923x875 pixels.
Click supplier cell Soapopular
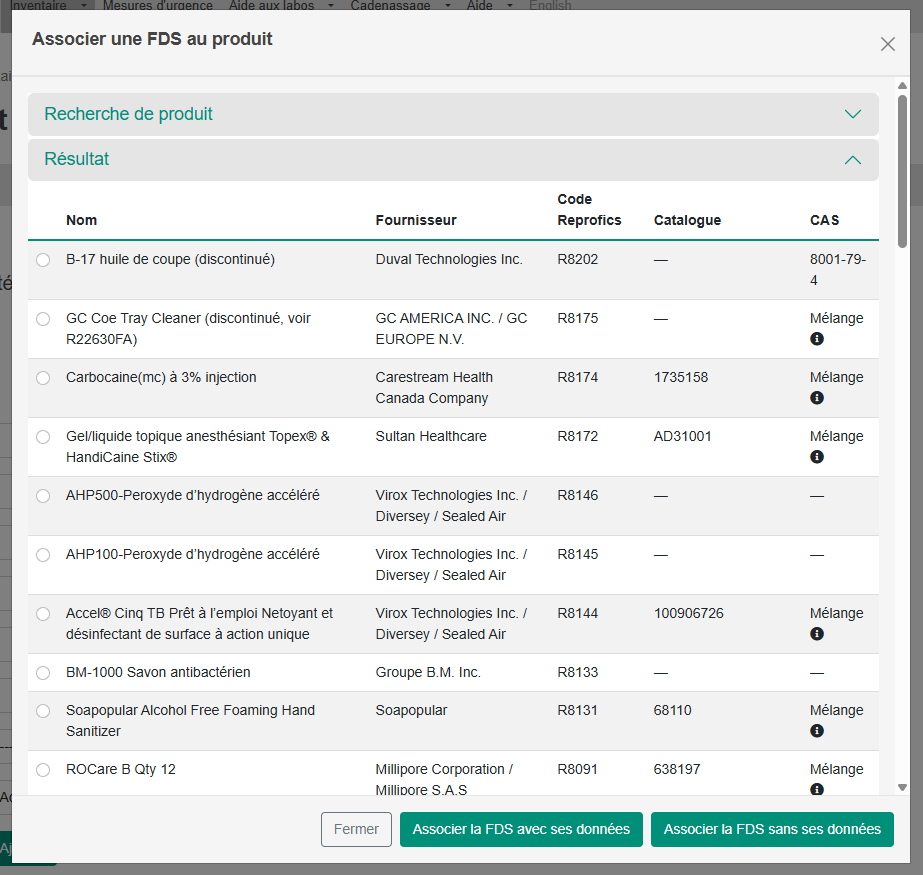(411, 711)
